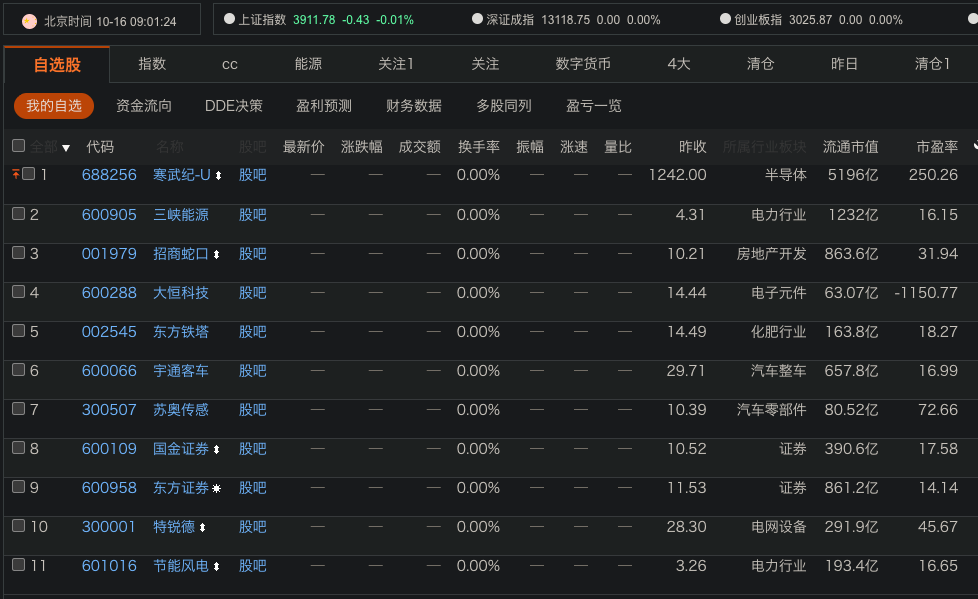Click the marker icon beside 招商蛇口
This screenshot has height=599, width=978.
216,254
